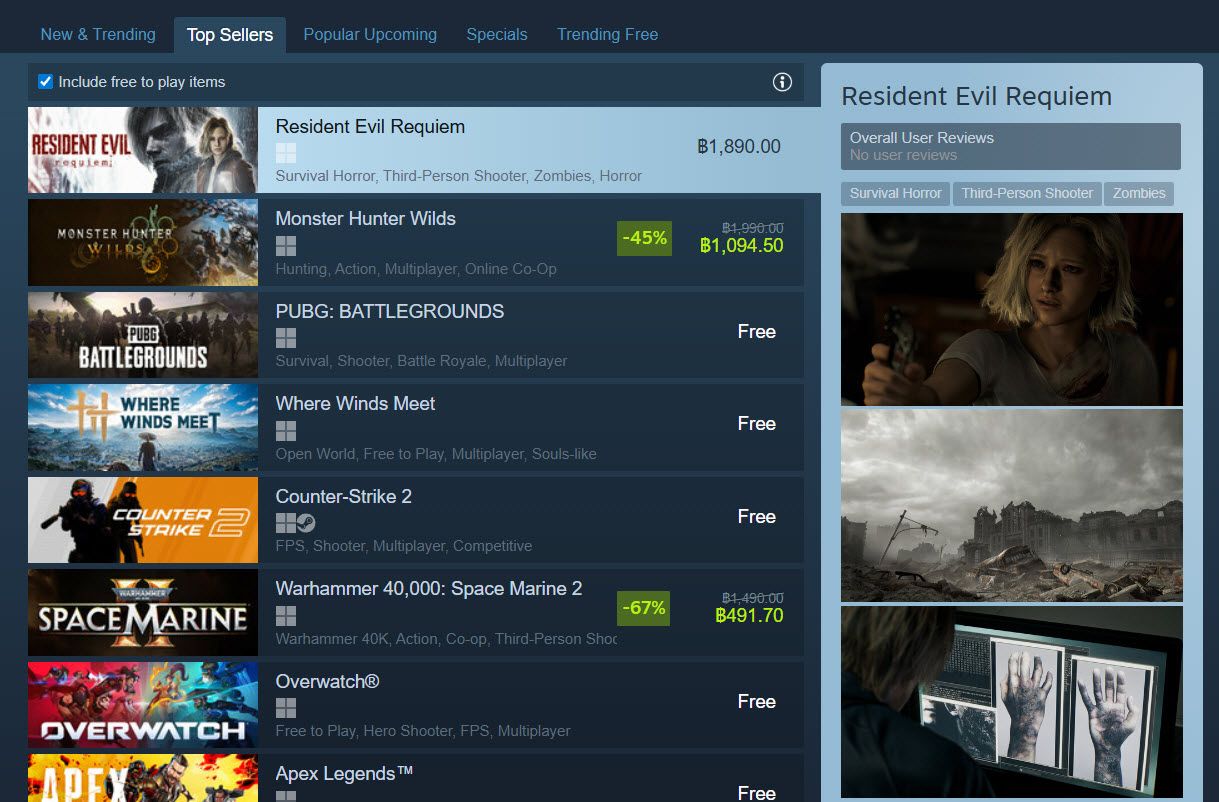This screenshot has width=1219, height=802.
Task: Select the Specials tab
Action: click(496, 34)
